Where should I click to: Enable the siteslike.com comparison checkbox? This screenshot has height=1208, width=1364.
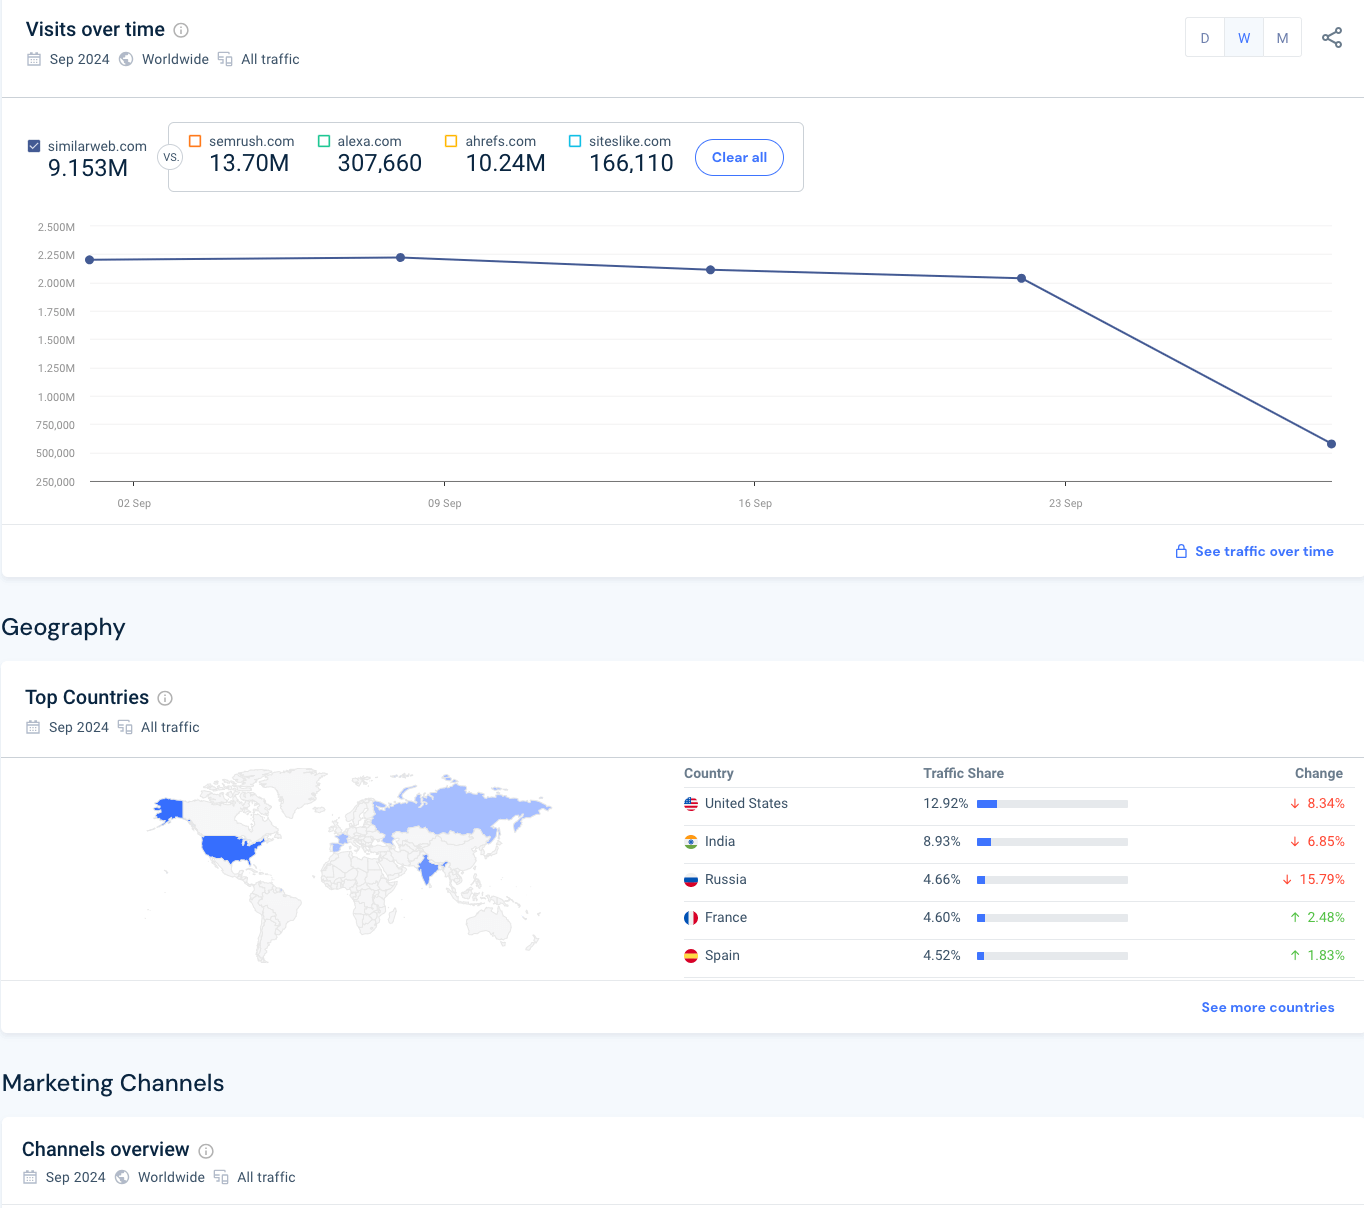pyautogui.click(x=575, y=141)
